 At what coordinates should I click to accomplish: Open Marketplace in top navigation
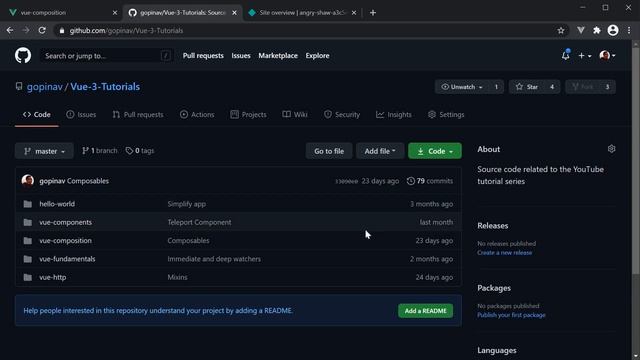point(278,56)
